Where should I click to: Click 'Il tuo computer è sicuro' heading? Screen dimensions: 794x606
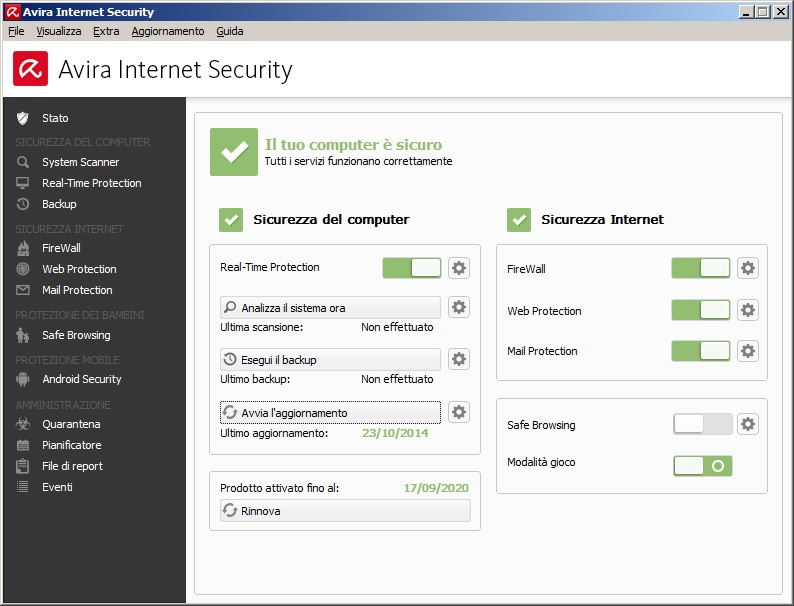pos(353,144)
